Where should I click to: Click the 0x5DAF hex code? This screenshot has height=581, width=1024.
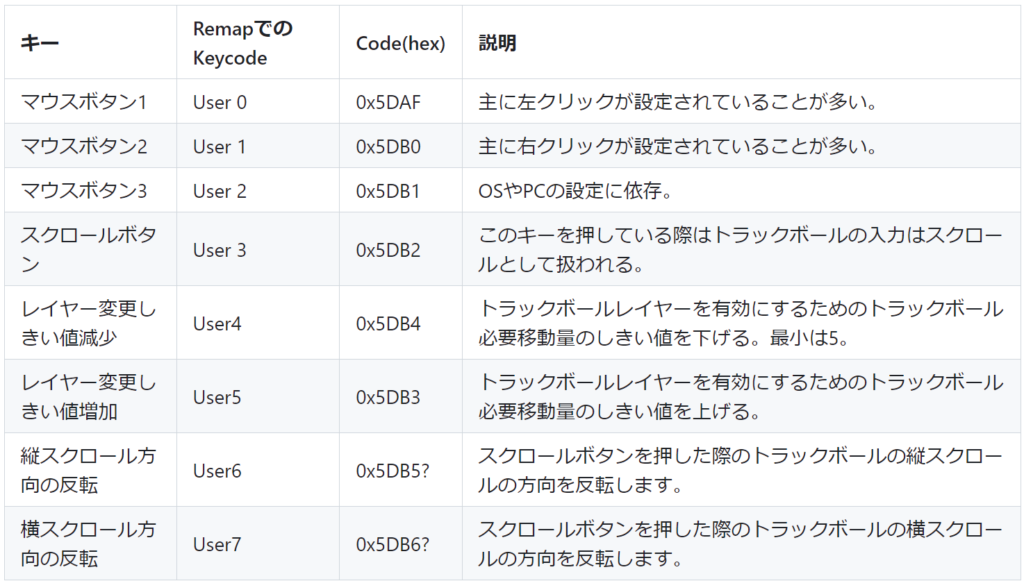click(x=389, y=102)
